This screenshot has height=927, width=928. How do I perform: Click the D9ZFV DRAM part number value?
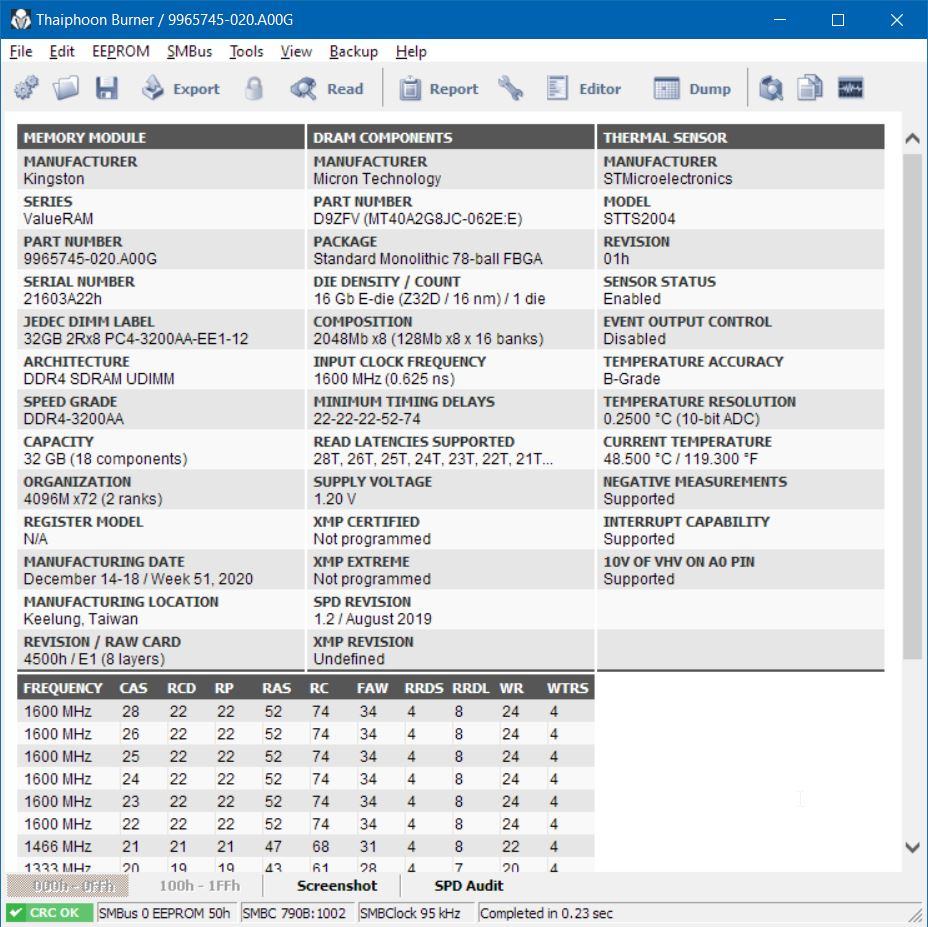click(x=418, y=219)
